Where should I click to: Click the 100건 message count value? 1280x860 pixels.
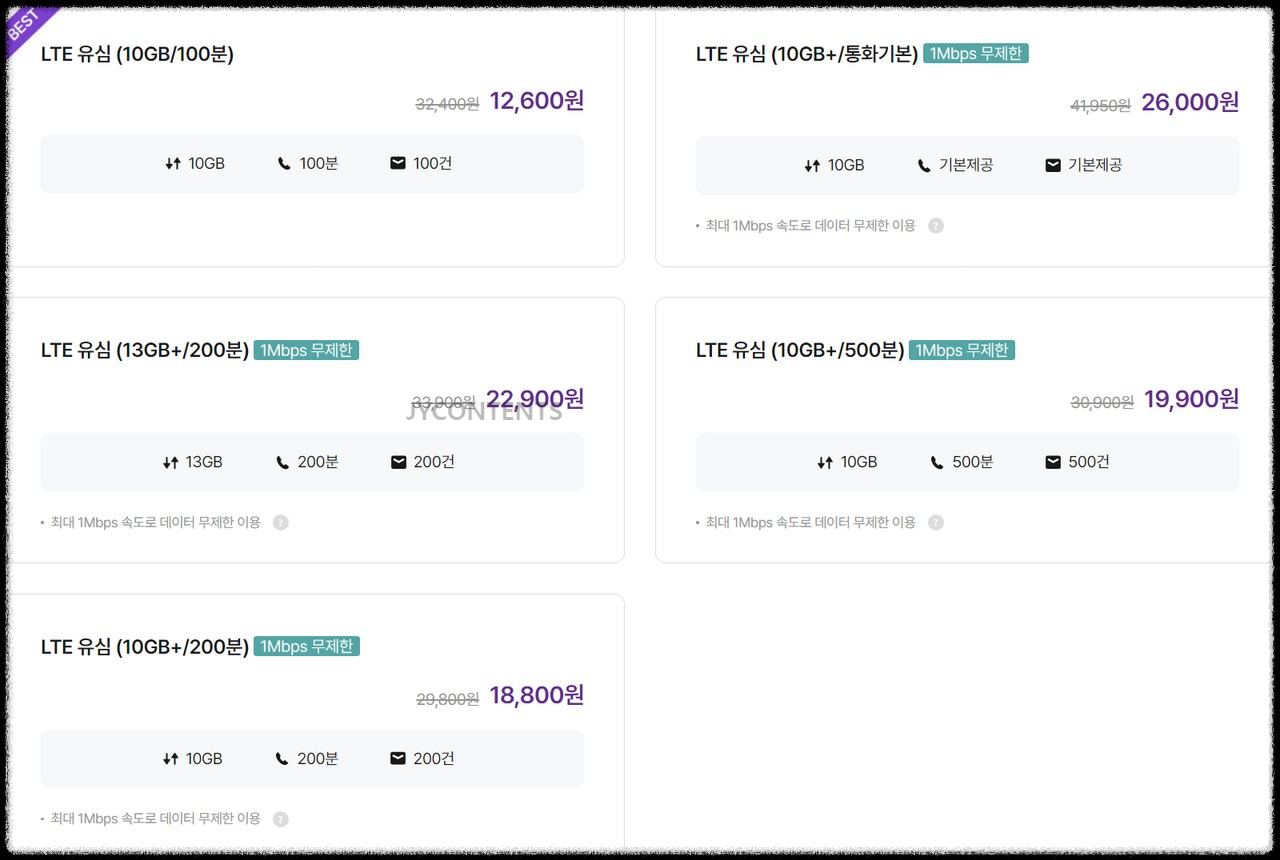(x=433, y=163)
